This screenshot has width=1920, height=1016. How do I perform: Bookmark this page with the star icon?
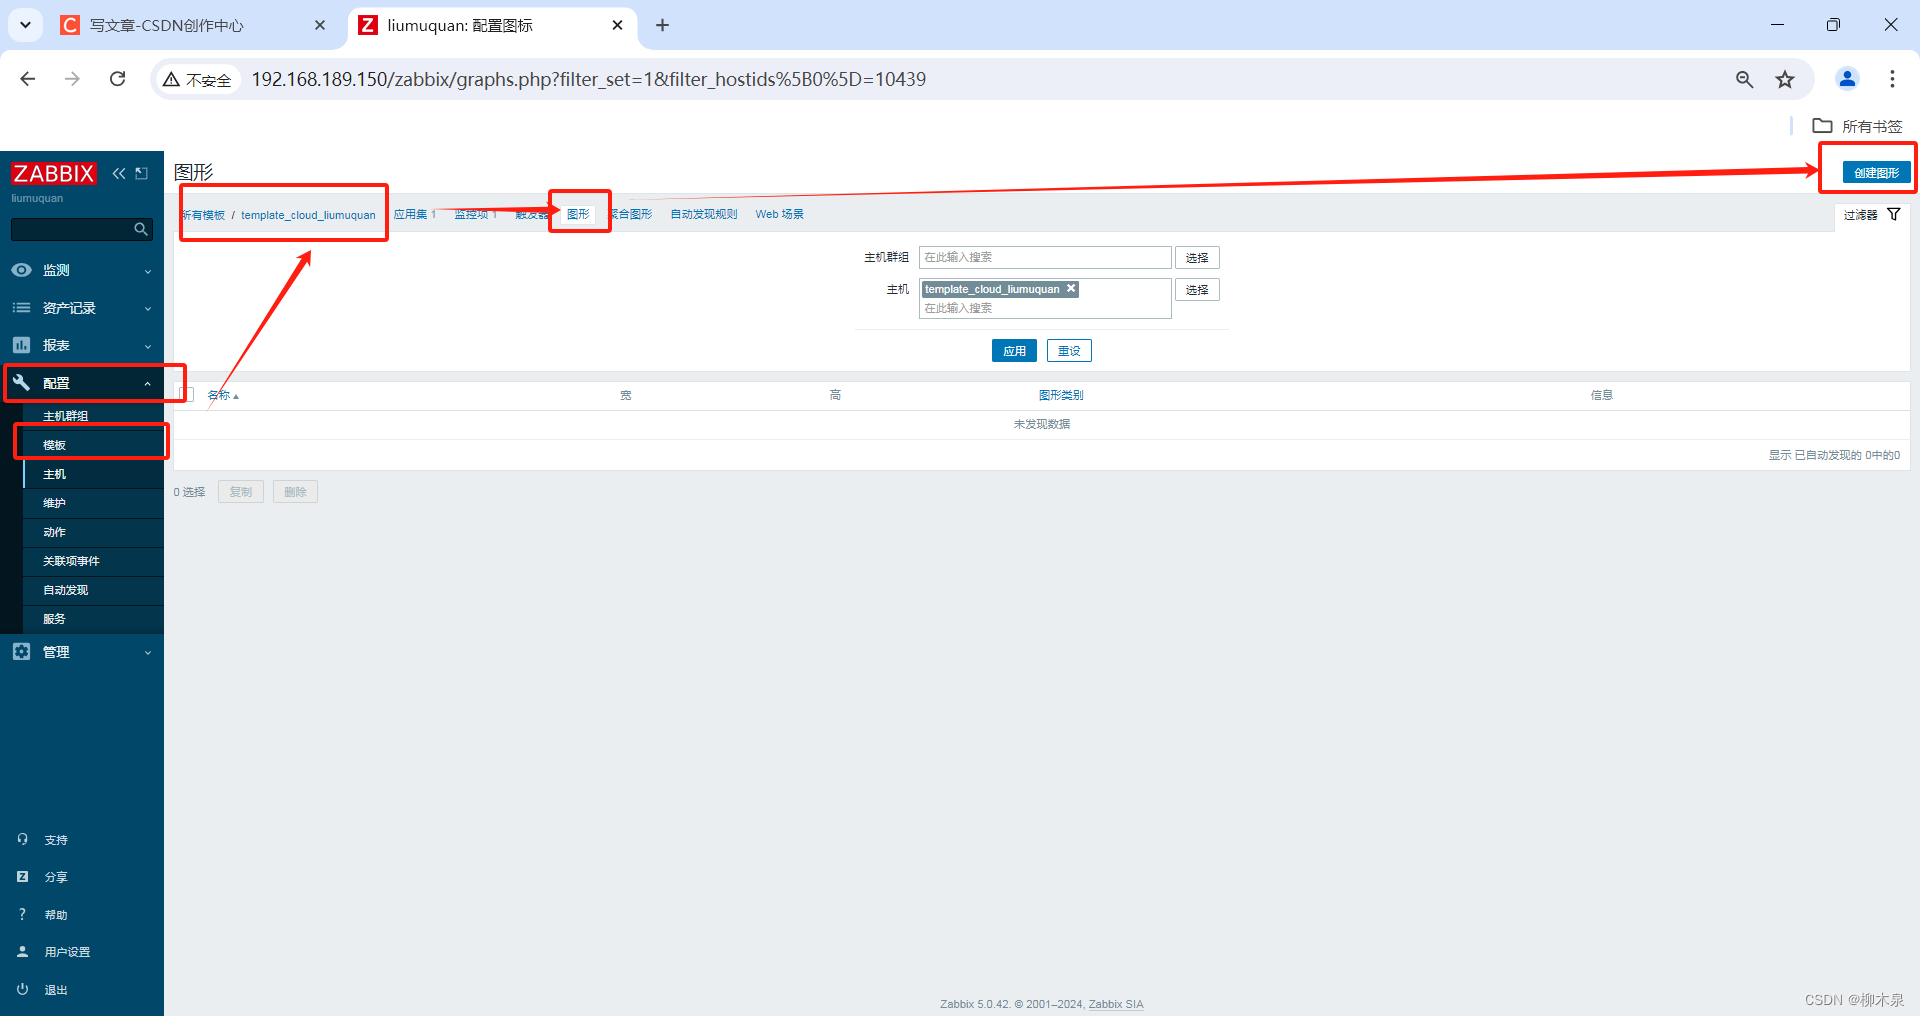pyautogui.click(x=1785, y=79)
